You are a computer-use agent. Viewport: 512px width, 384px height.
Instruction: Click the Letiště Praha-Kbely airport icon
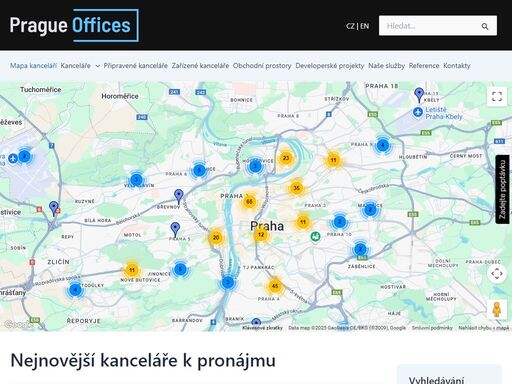pyautogui.click(x=418, y=112)
